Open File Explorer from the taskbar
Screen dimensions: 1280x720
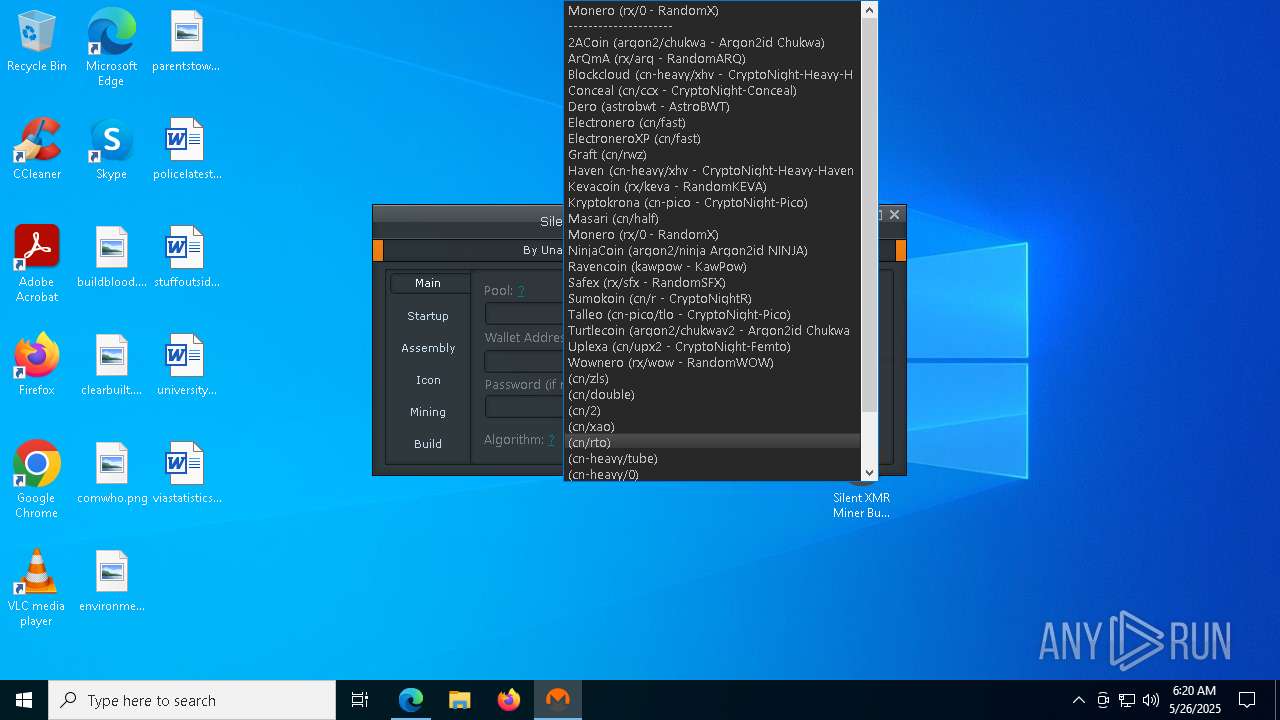pos(460,700)
